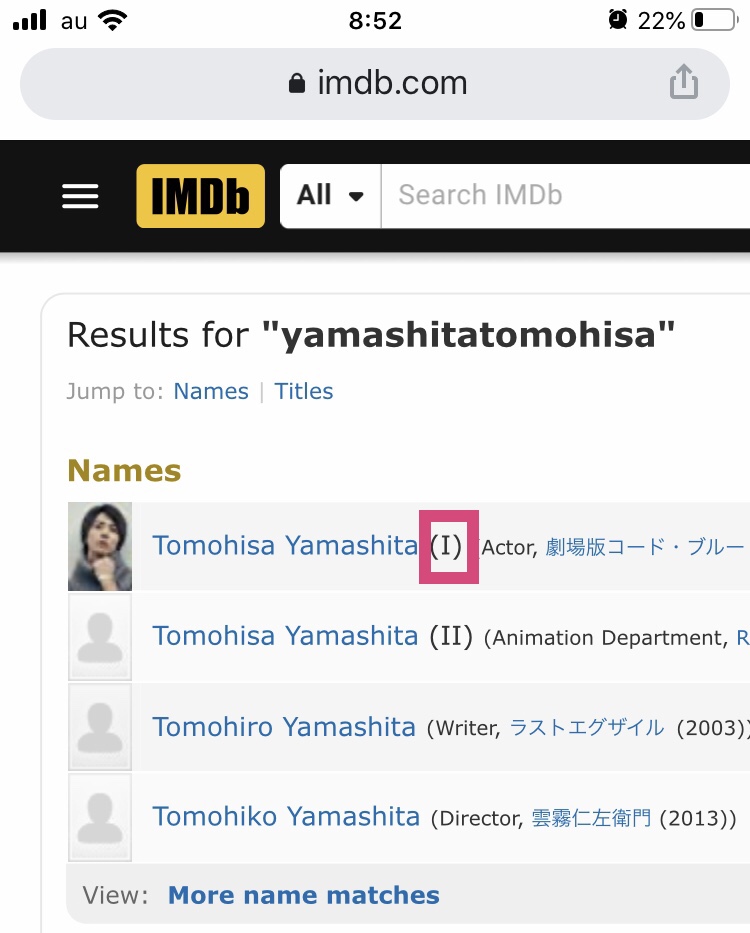Tap the browser share icon
Viewport: 750px width, 933px height.
pos(684,82)
